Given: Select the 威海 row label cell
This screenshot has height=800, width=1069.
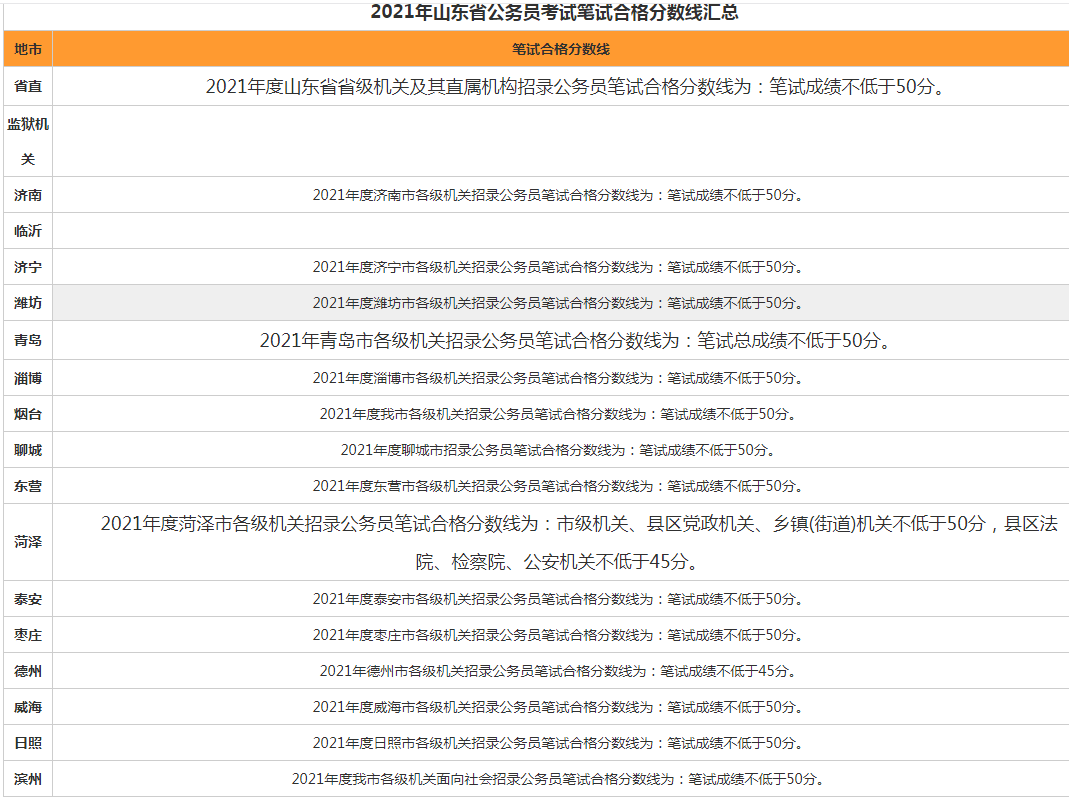Looking at the screenshot, I should (x=28, y=707).
